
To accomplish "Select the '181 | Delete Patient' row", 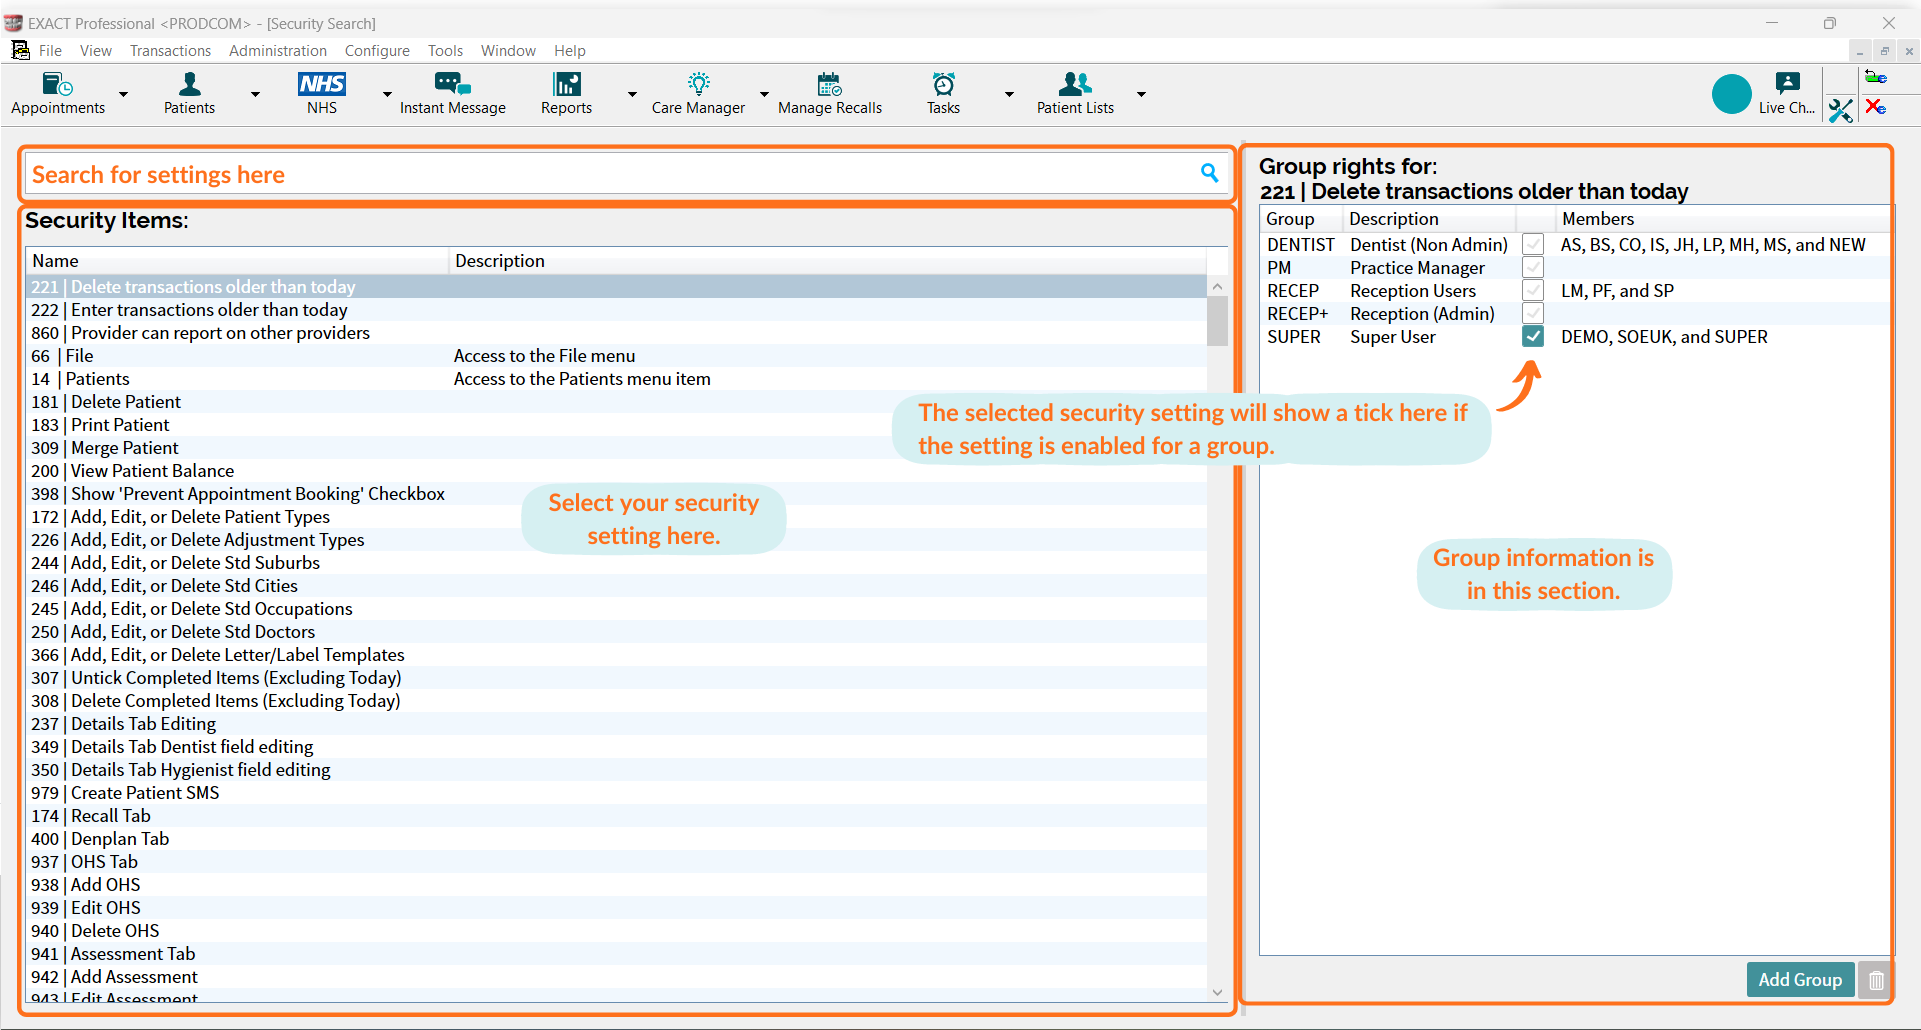I will (x=616, y=402).
